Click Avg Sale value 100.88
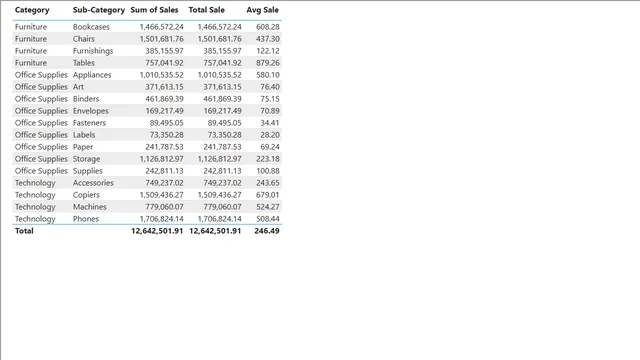 tap(268, 171)
